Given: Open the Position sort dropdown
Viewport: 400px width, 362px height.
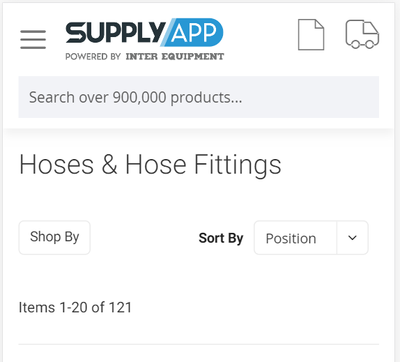Looking at the screenshot, I should tap(311, 238).
